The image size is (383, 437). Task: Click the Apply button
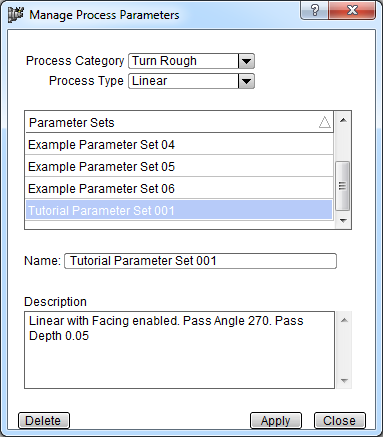[x=276, y=420]
